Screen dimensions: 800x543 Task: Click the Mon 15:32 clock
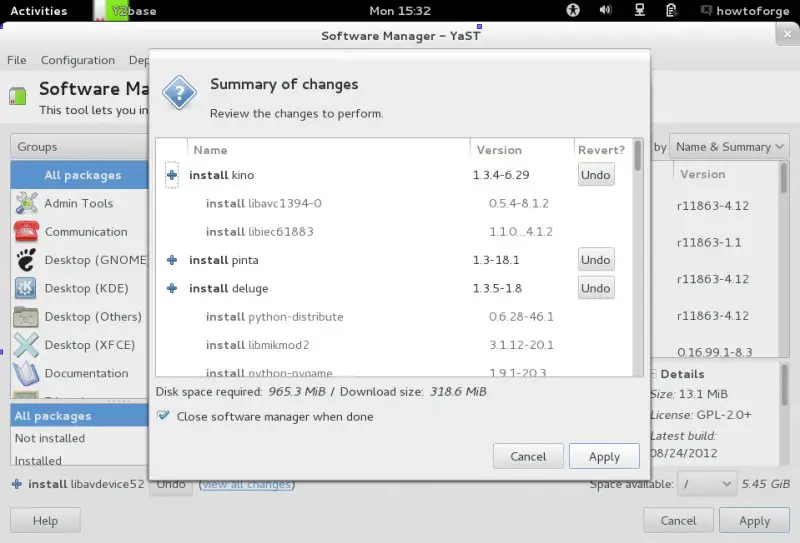coord(400,11)
